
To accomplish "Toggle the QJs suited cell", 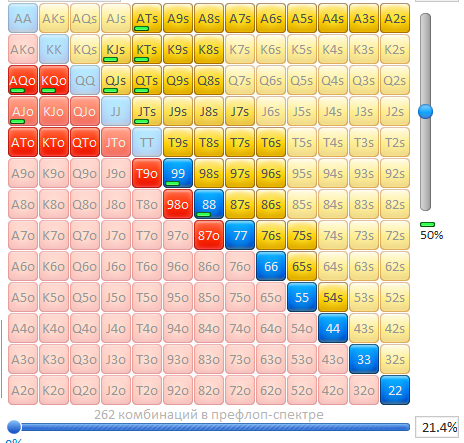I will [116, 80].
